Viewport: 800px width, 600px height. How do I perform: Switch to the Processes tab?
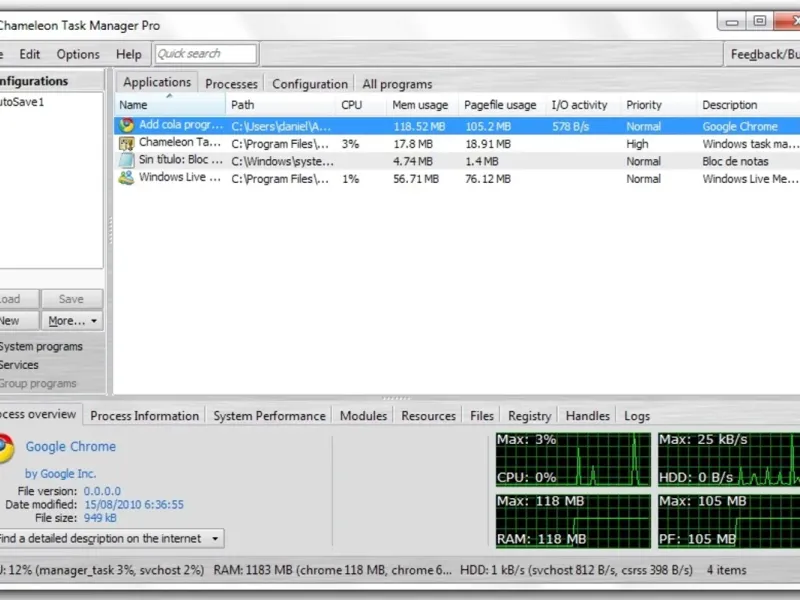[231, 84]
